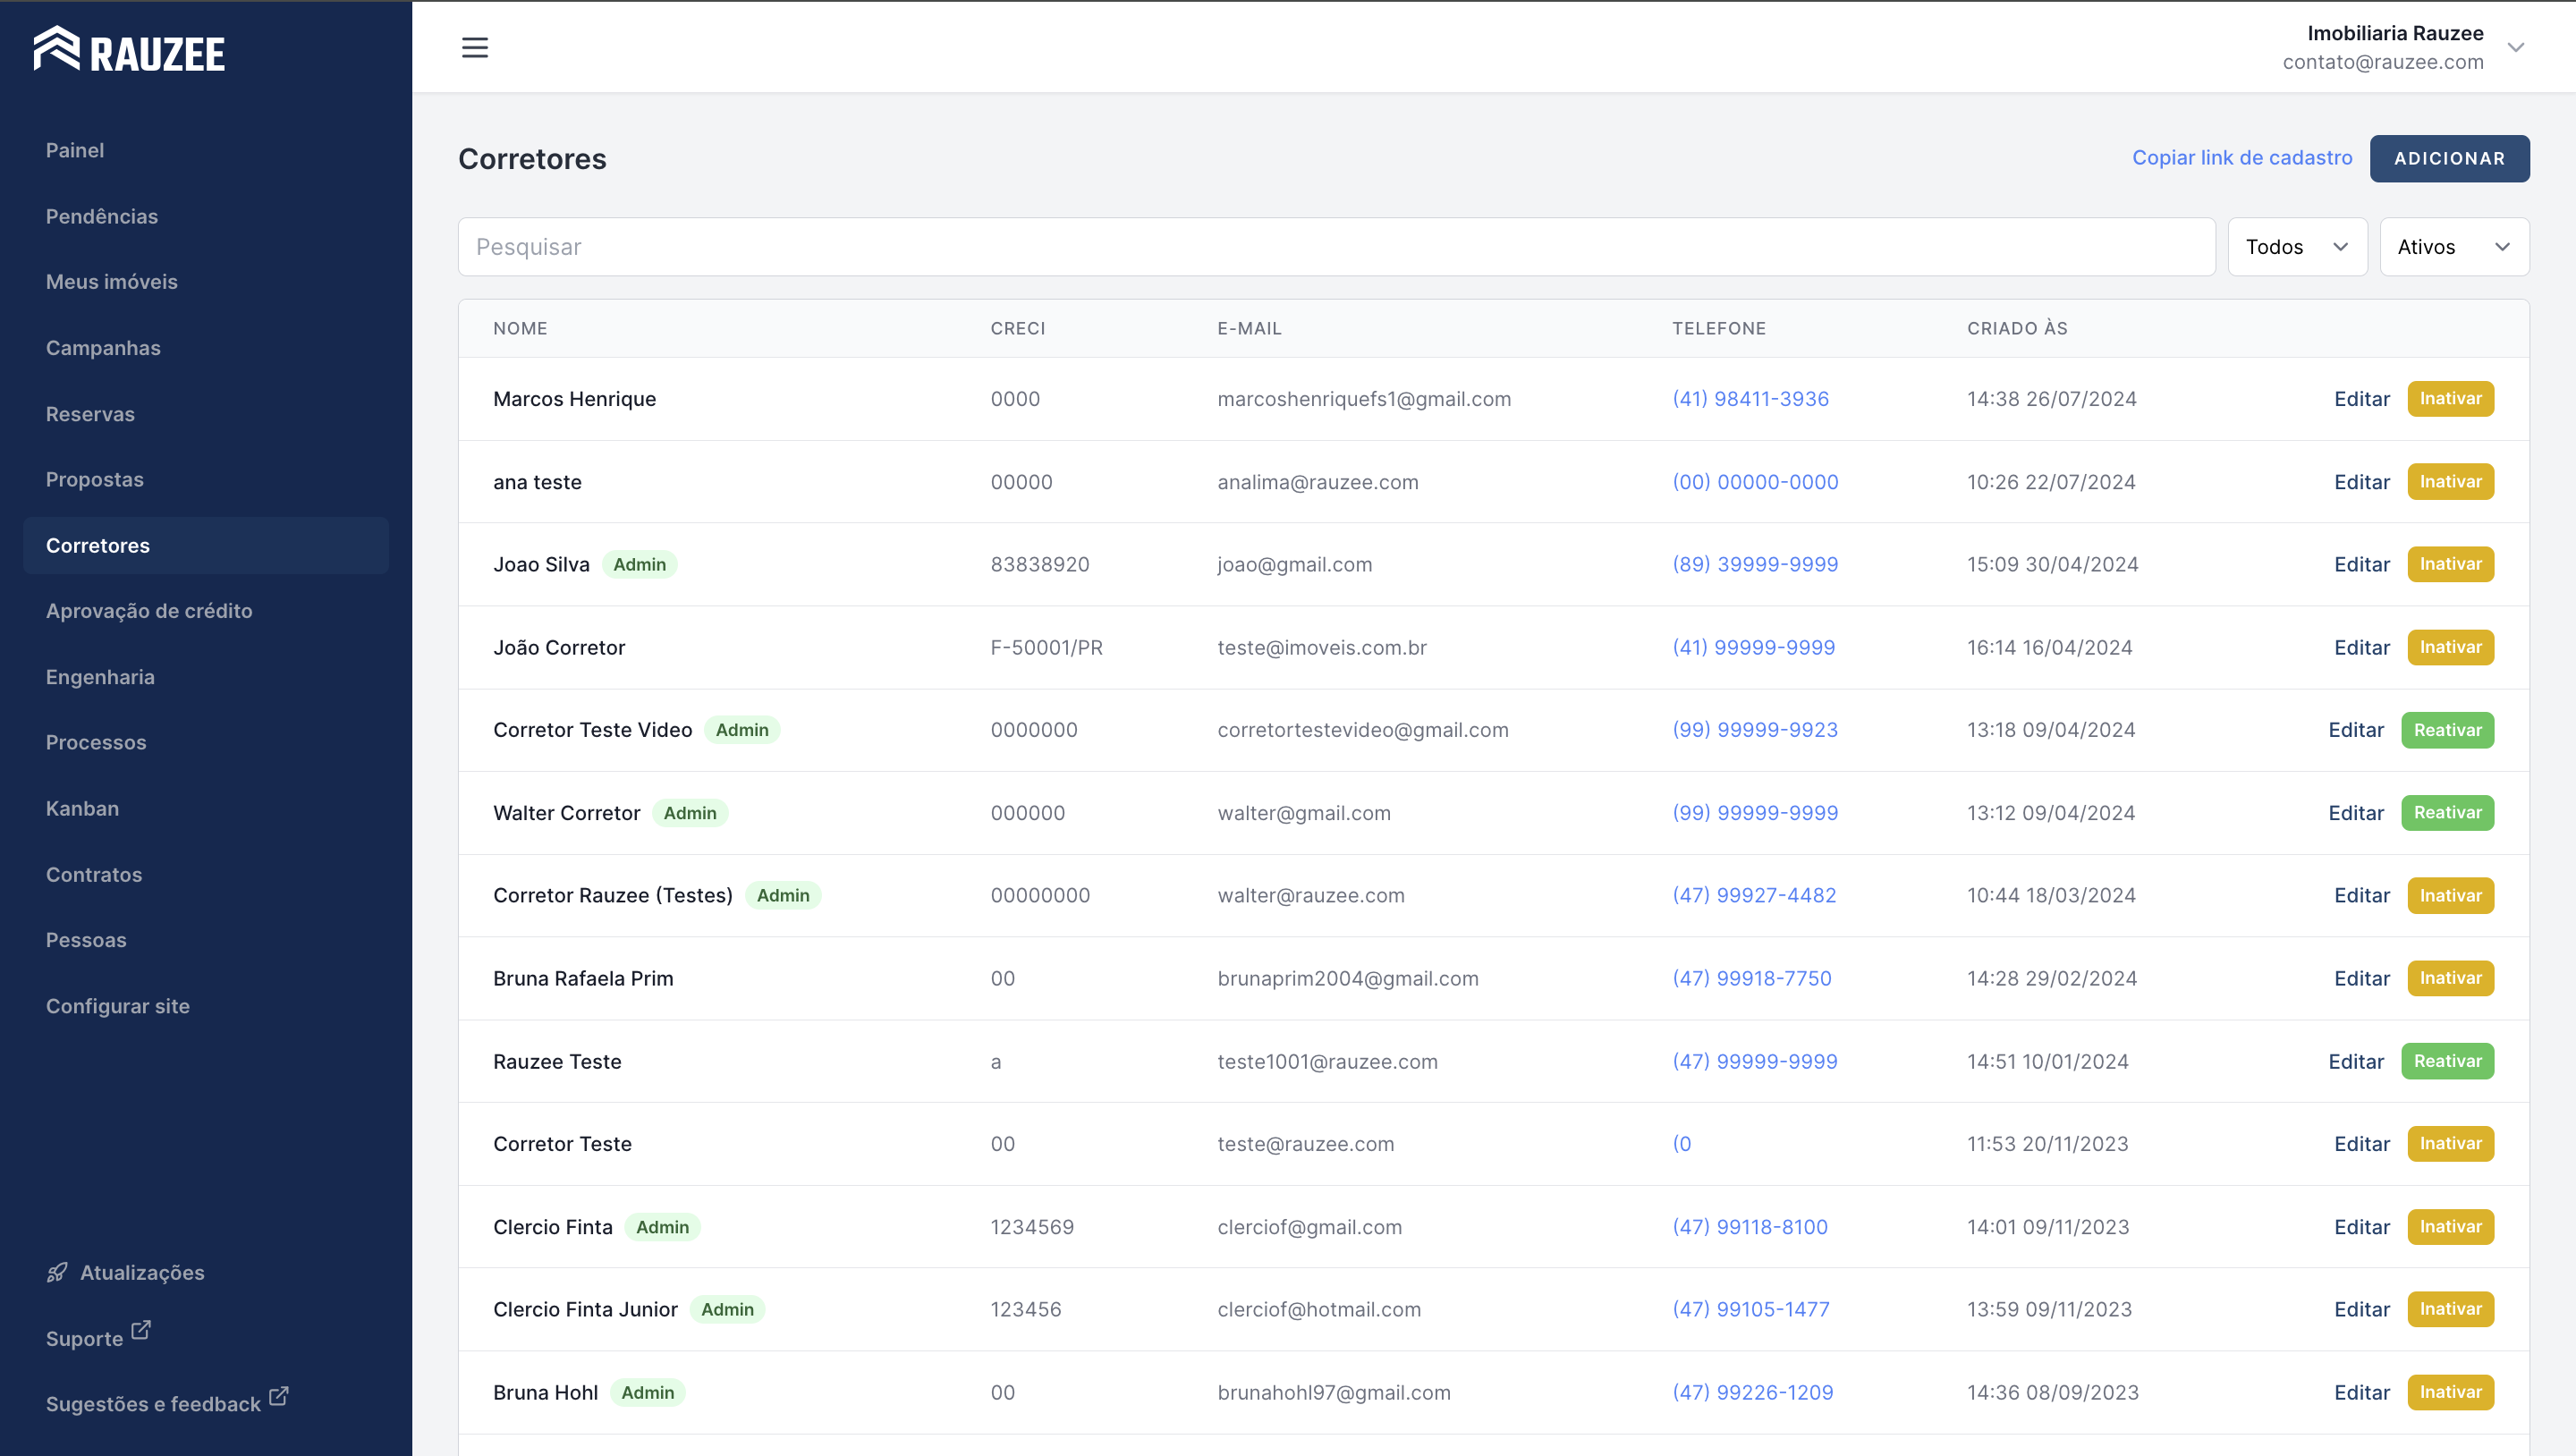Expand the Imobiliaria Rauzee account chevron
Viewport: 2576px width, 1456px height.
click(x=2516, y=47)
